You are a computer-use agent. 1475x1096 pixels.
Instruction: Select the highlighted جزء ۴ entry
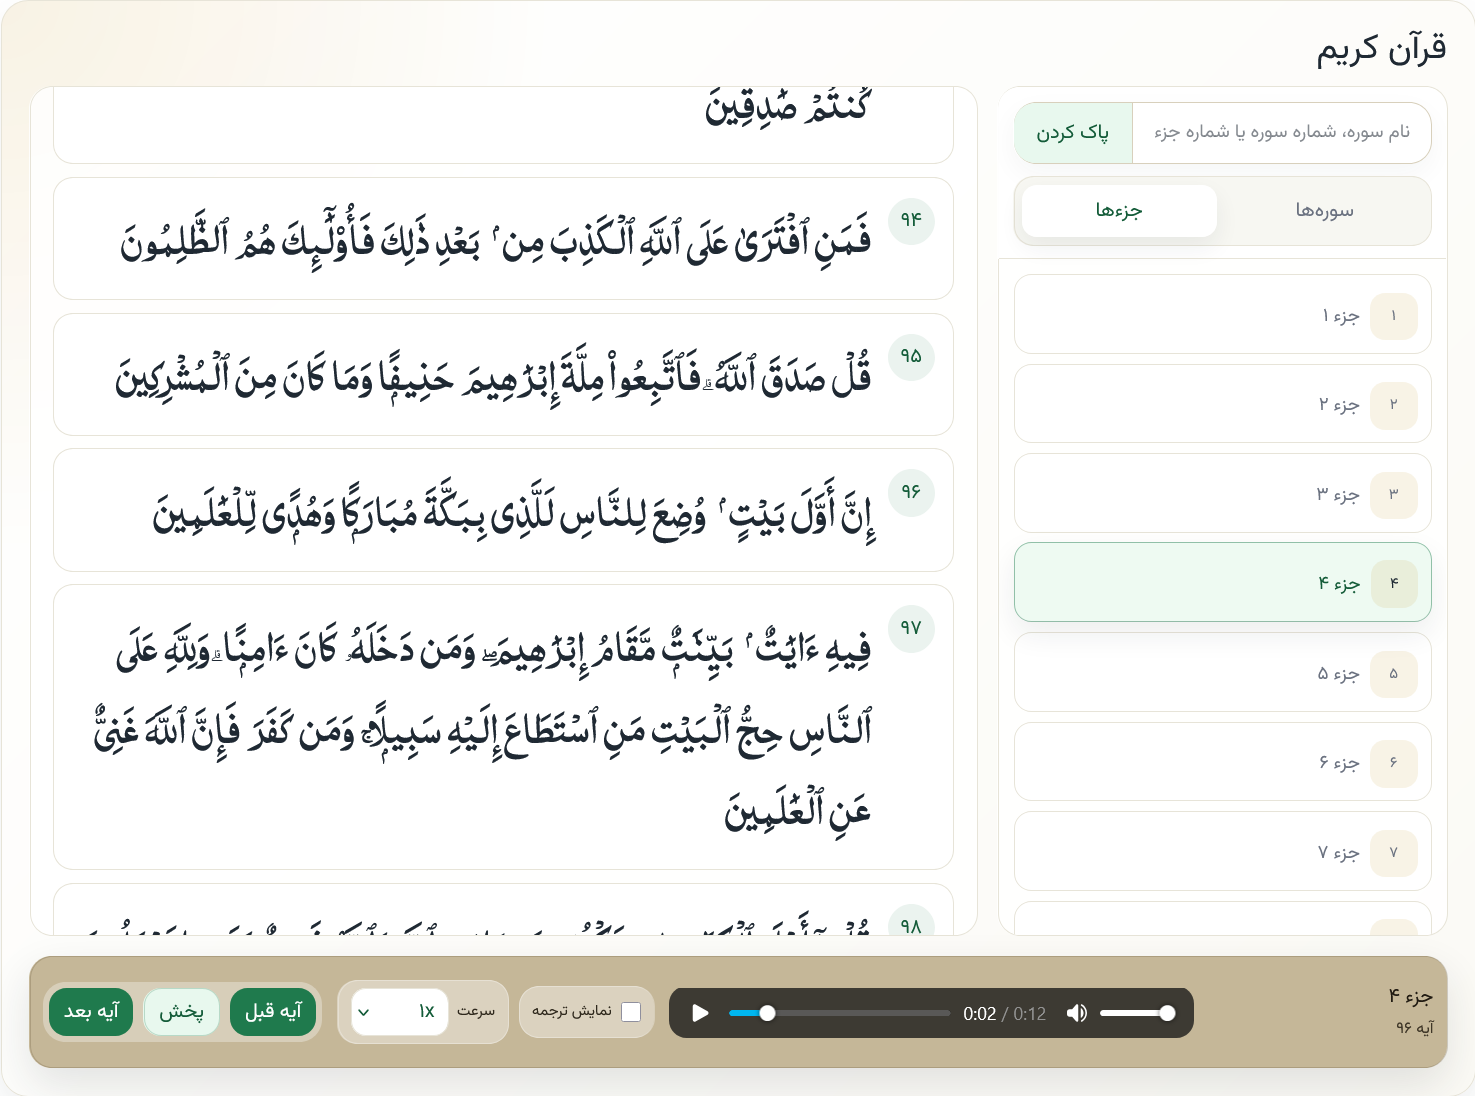coord(1223,583)
